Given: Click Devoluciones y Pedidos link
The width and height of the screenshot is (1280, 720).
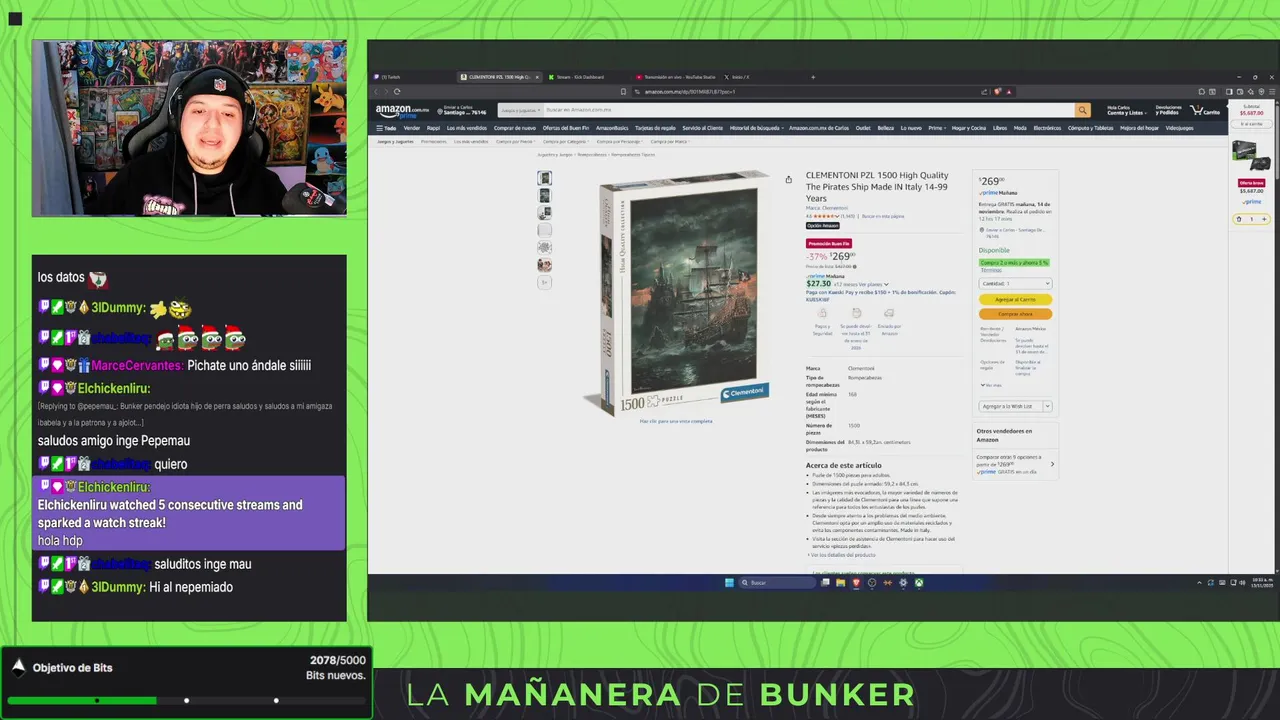Looking at the screenshot, I should [x=1169, y=110].
